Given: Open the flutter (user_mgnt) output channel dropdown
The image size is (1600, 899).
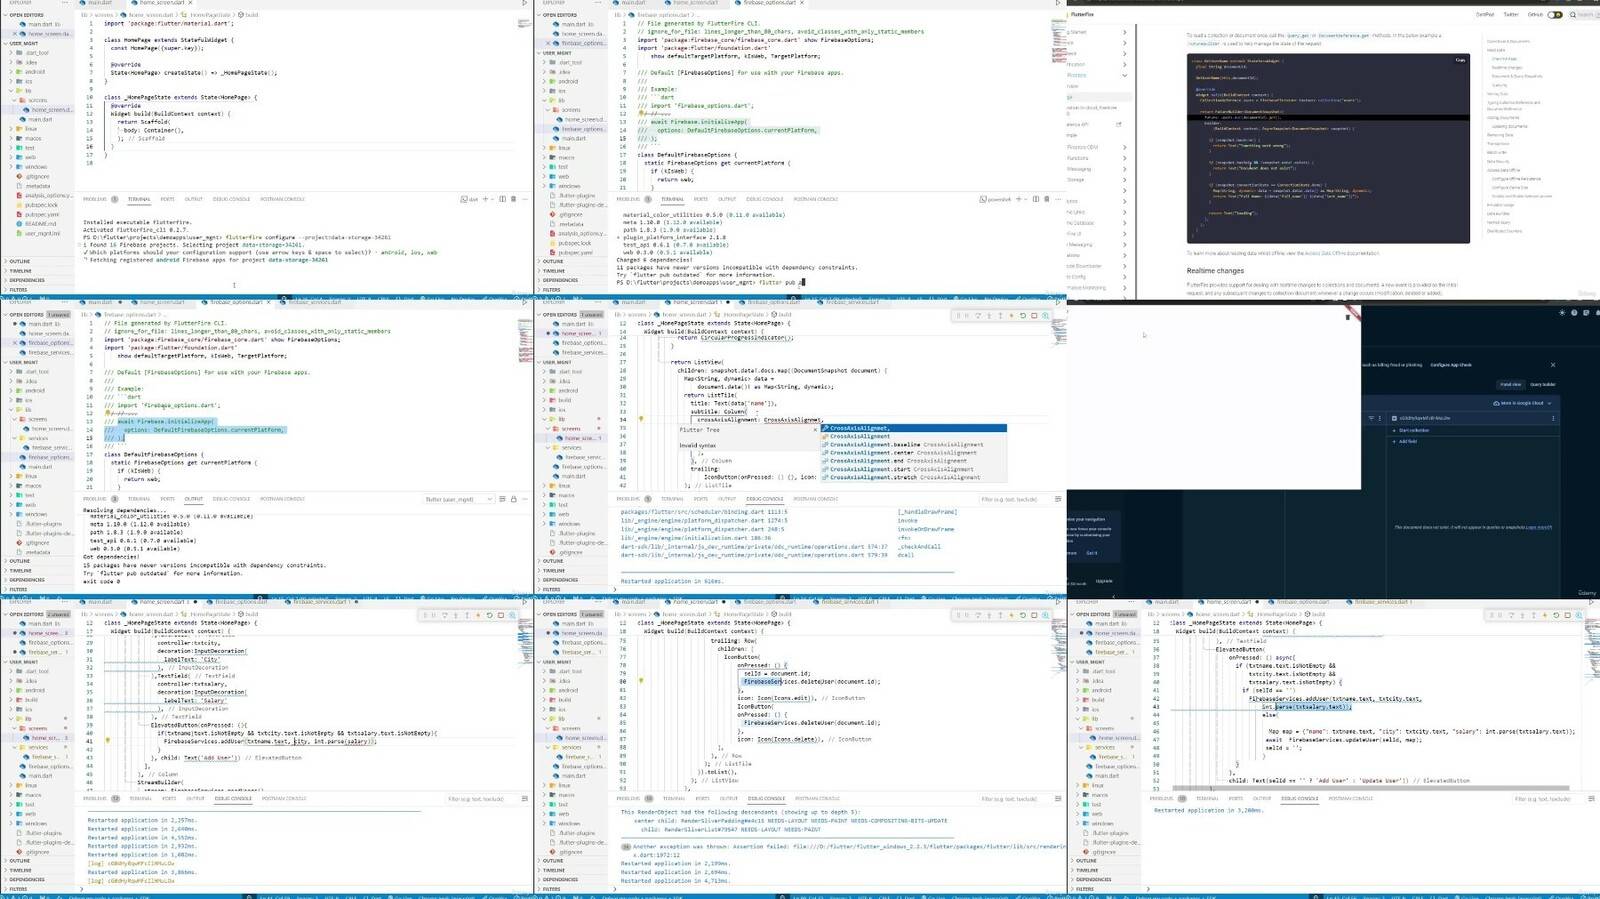Looking at the screenshot, I should coord(458,499).
